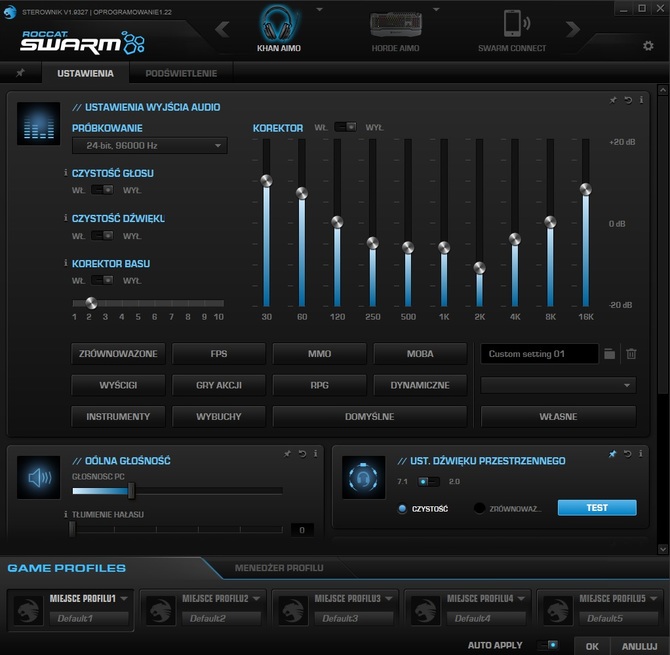
Task: Expand the Miejsce Profilu2 dropdown arrow
Action: pyautogui.click(x=256, y=599)
